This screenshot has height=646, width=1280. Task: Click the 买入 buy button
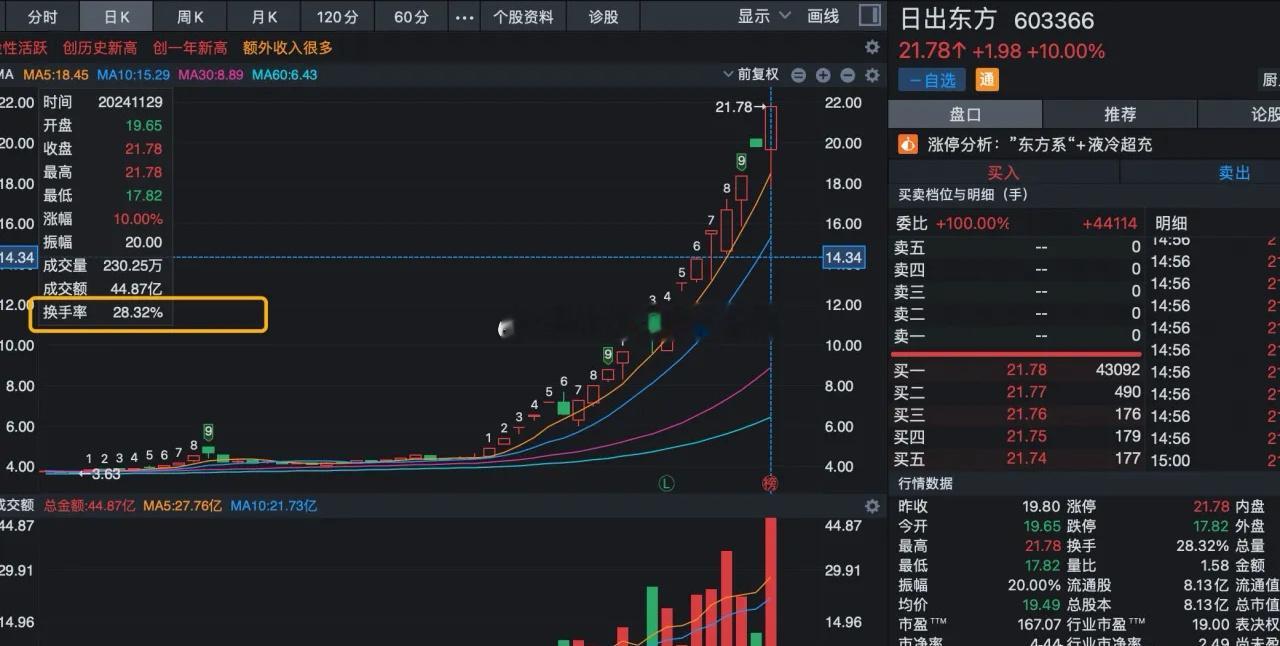1003,173
